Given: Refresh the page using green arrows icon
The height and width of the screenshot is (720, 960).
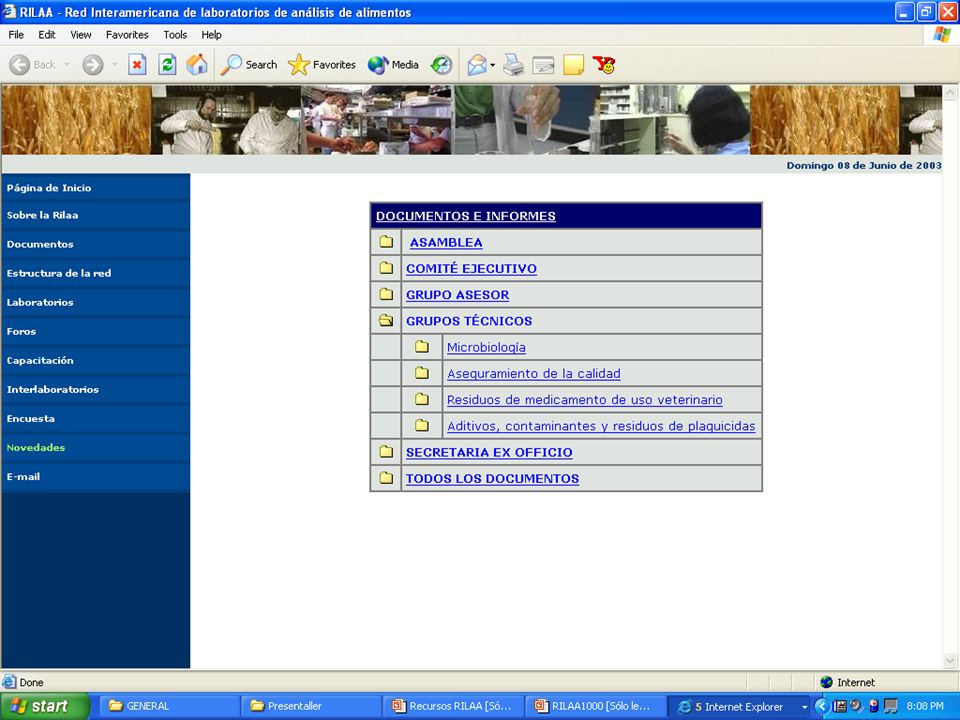Looking at the screenshot, I should tap(167, 64).
